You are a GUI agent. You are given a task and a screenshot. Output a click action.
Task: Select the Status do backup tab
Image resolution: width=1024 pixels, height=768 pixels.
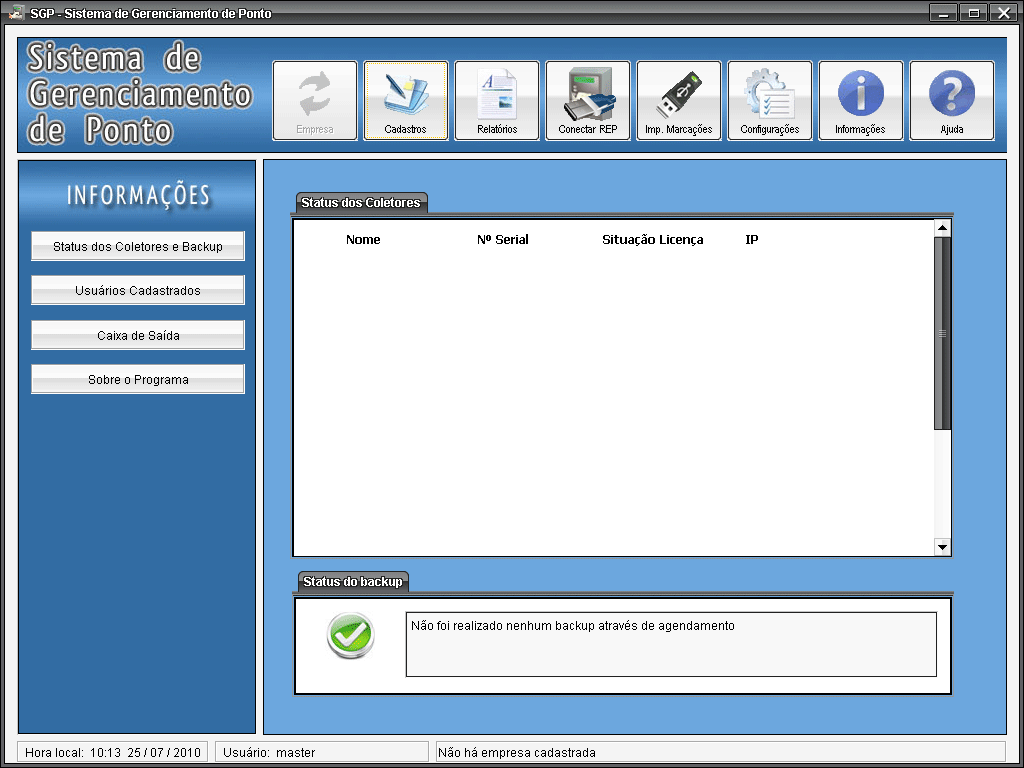pyautogui.click(x=353, y=581)
